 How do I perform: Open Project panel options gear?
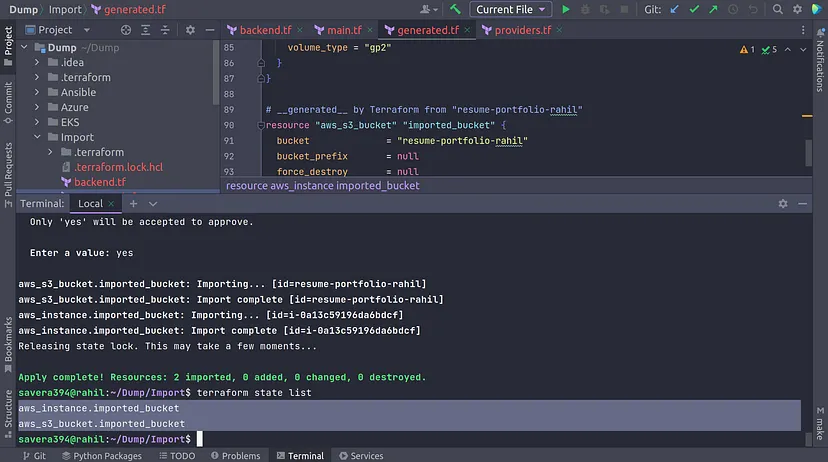pyautogui.click(x=190, y=30)
